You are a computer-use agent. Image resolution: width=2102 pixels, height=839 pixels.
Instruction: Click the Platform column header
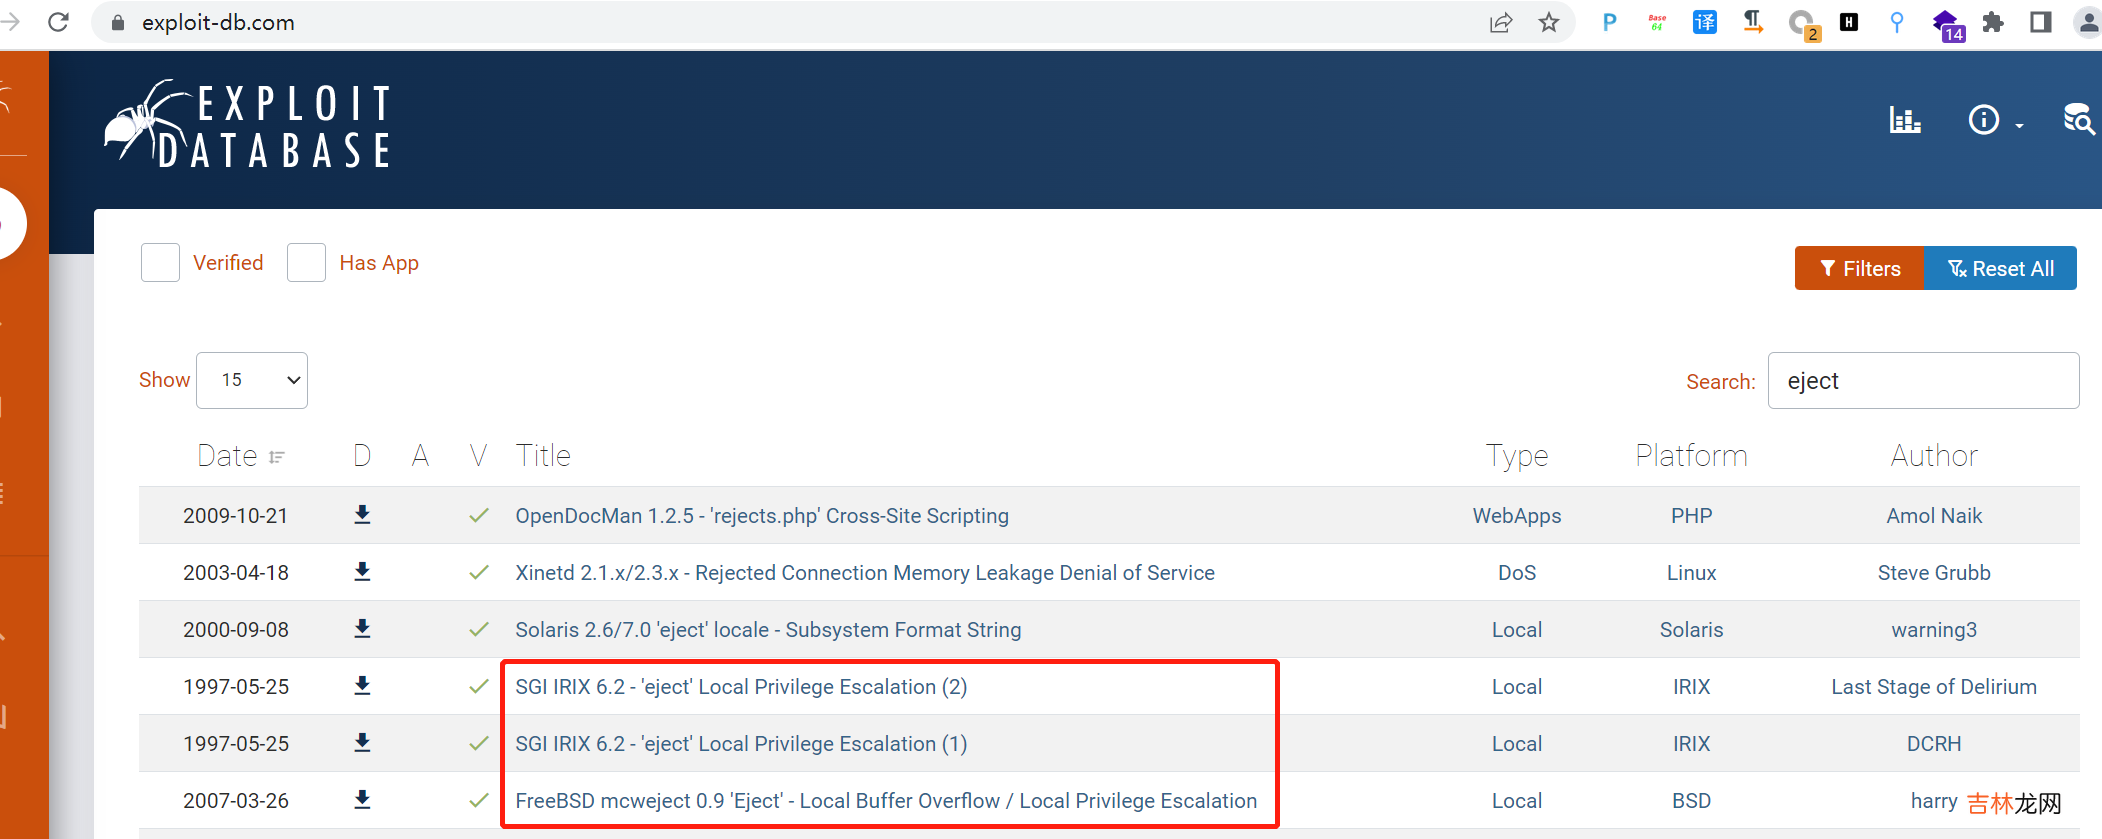coord(1692,456)
